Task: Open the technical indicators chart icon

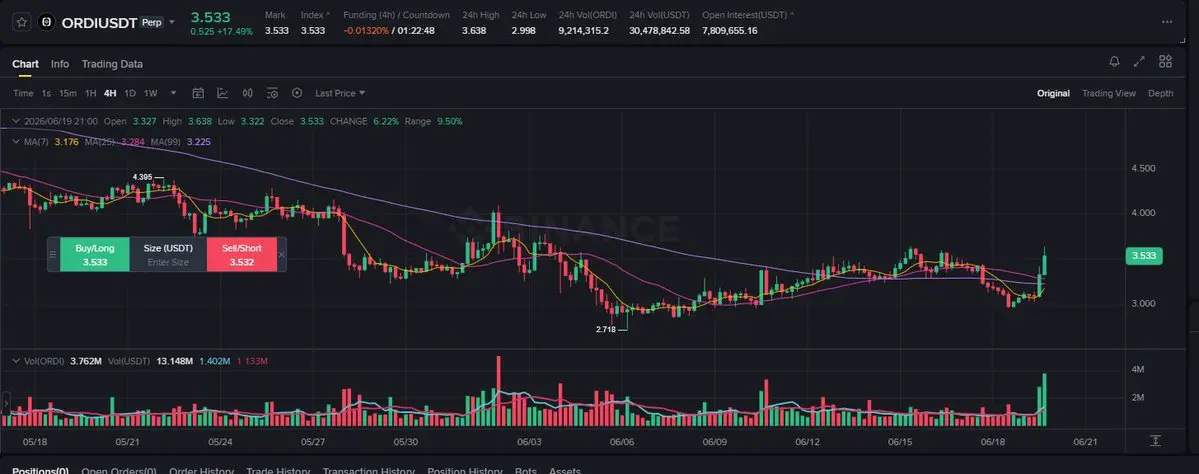Action: (x=223, y=93)
